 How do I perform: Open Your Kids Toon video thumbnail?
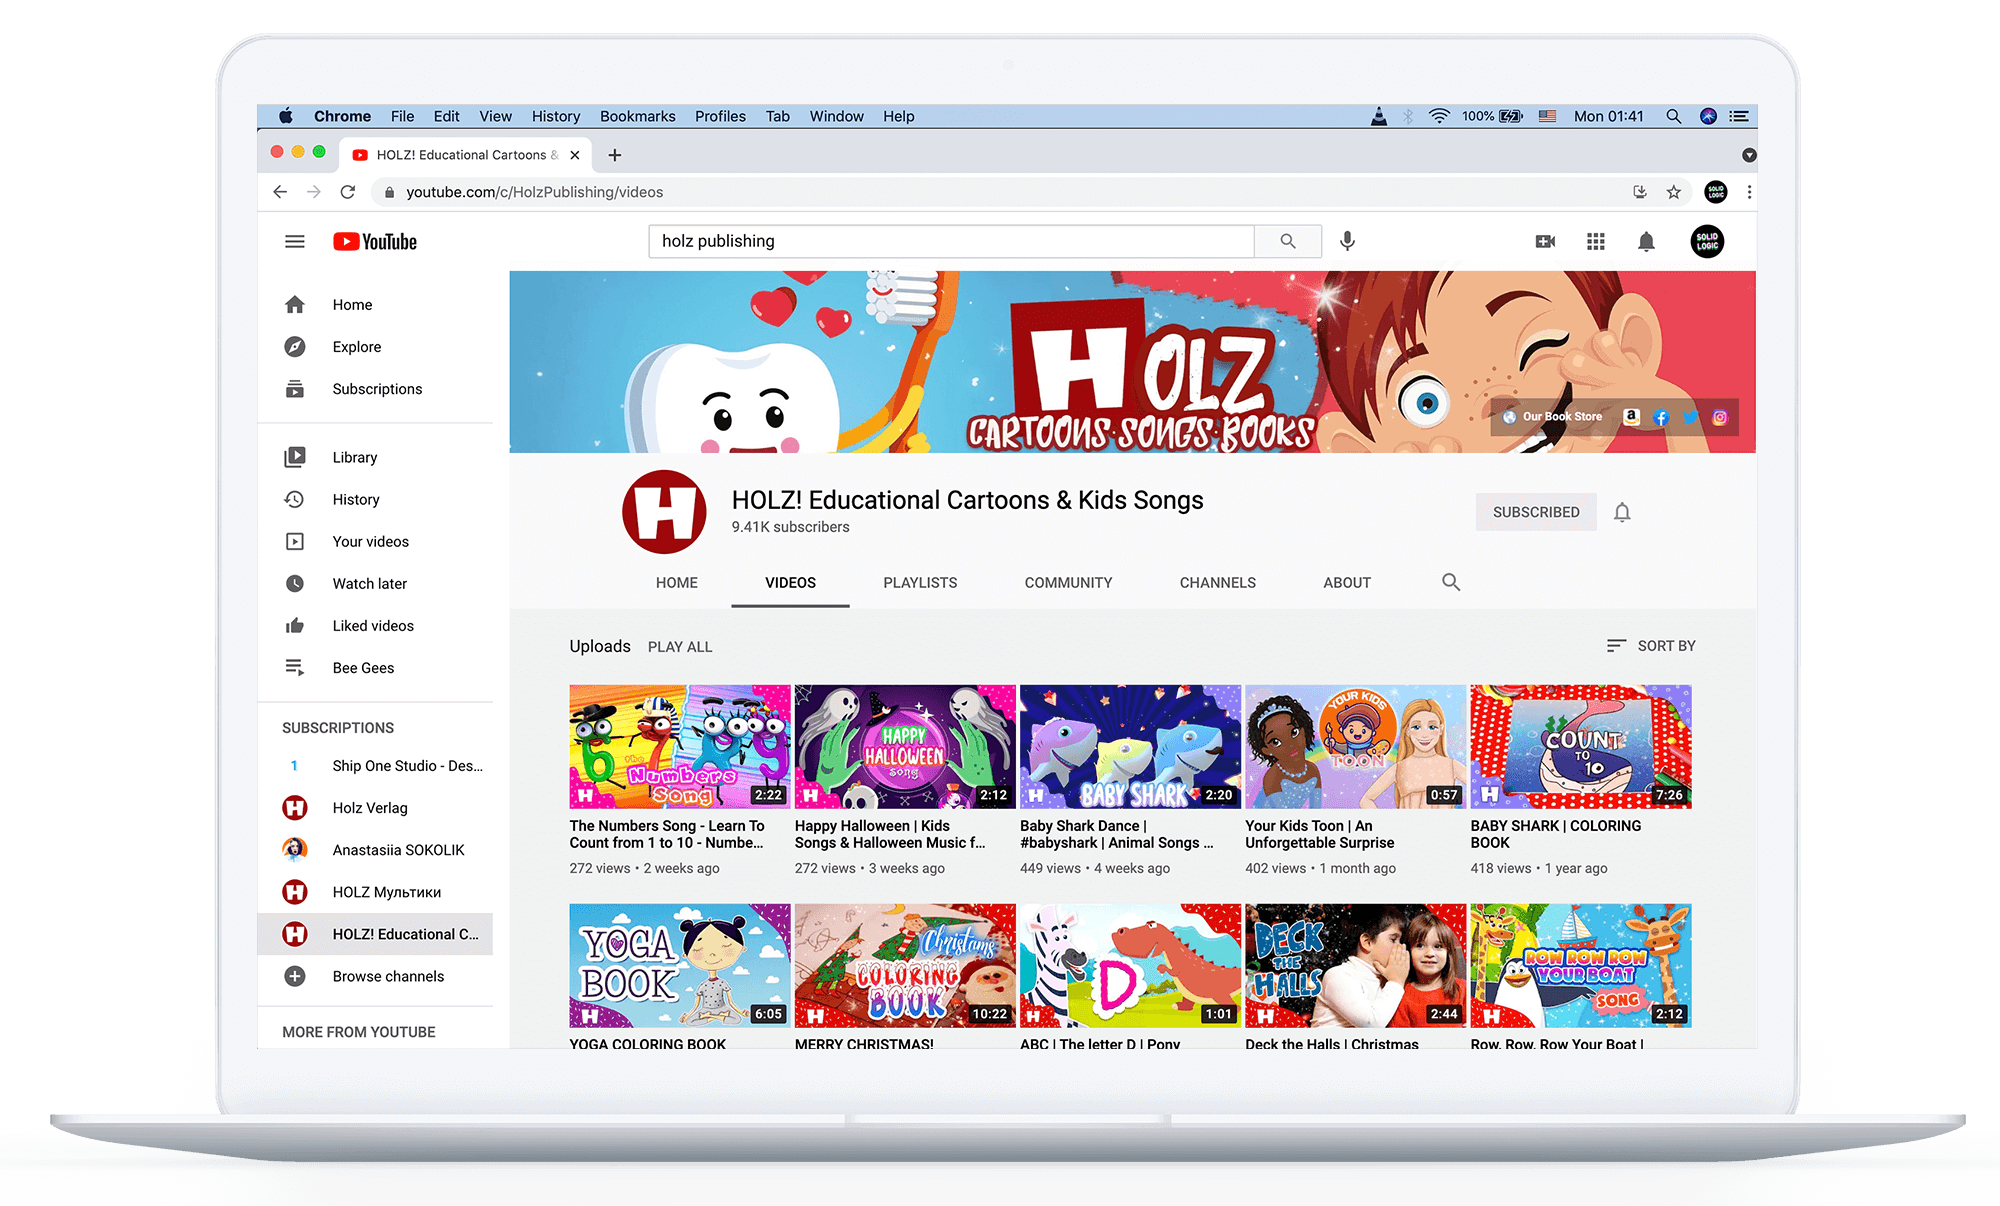tap(1355, 746)
